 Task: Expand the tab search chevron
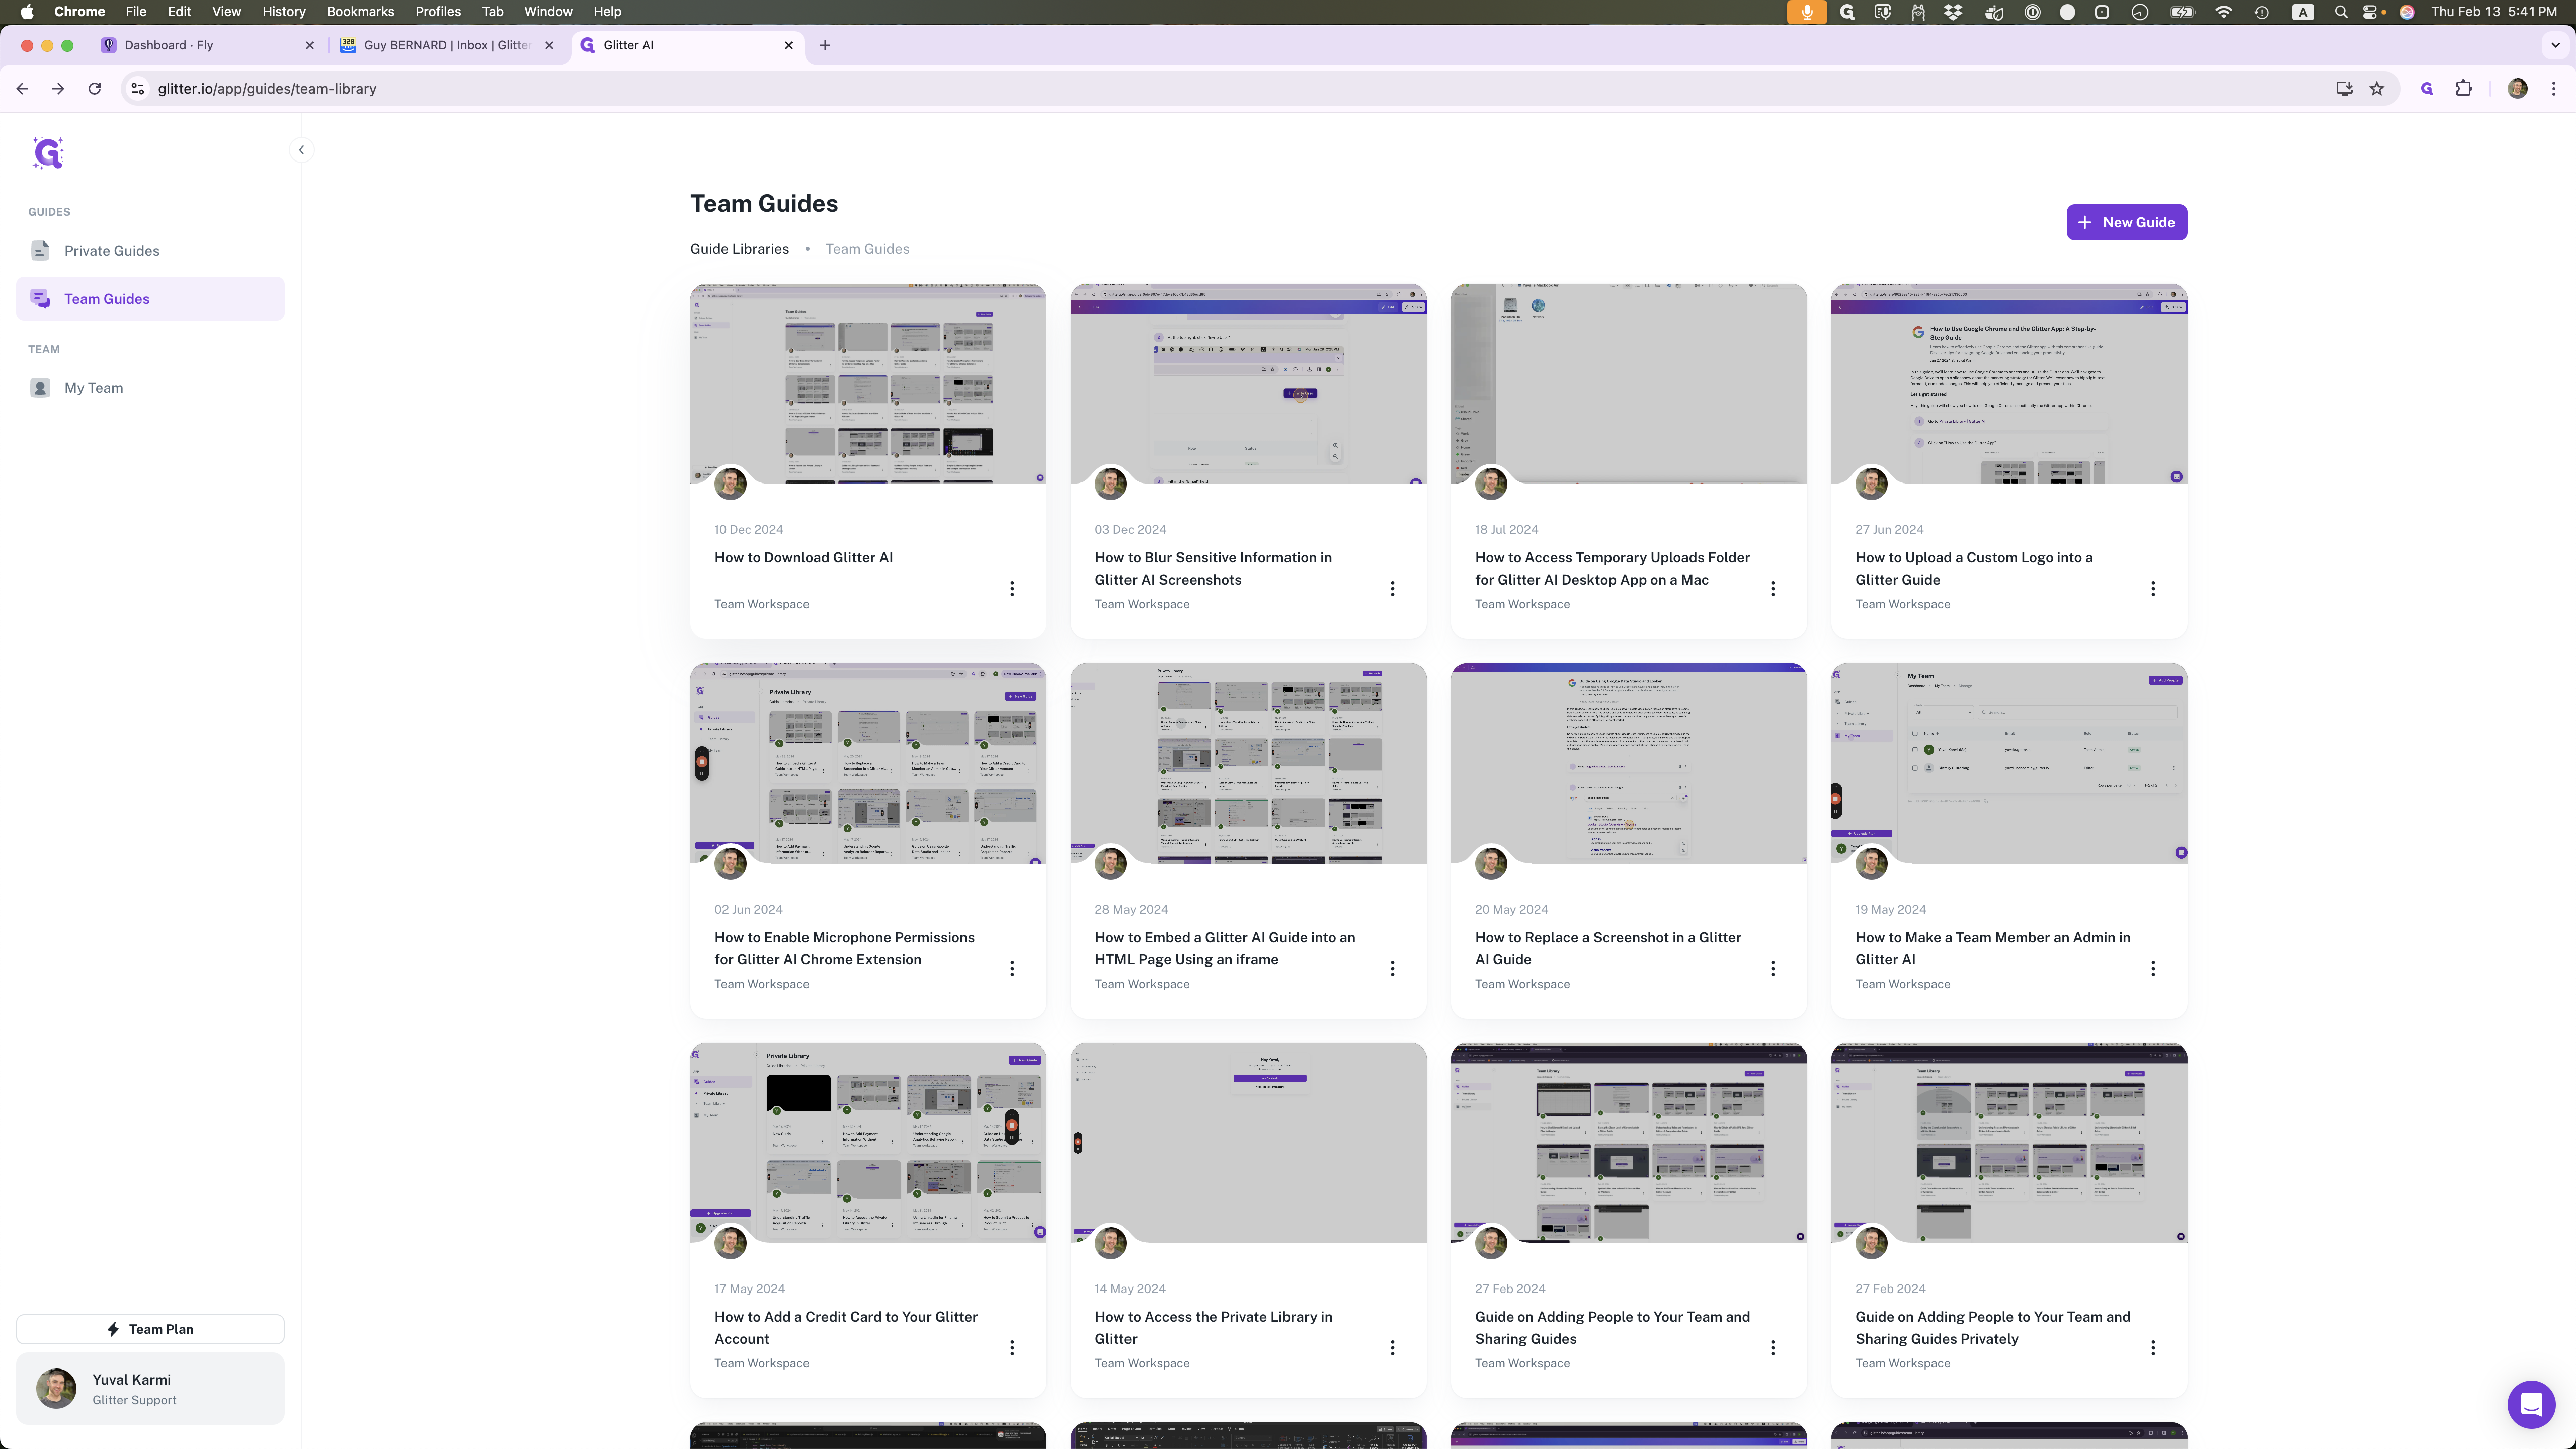click(x=2555, y=45)
